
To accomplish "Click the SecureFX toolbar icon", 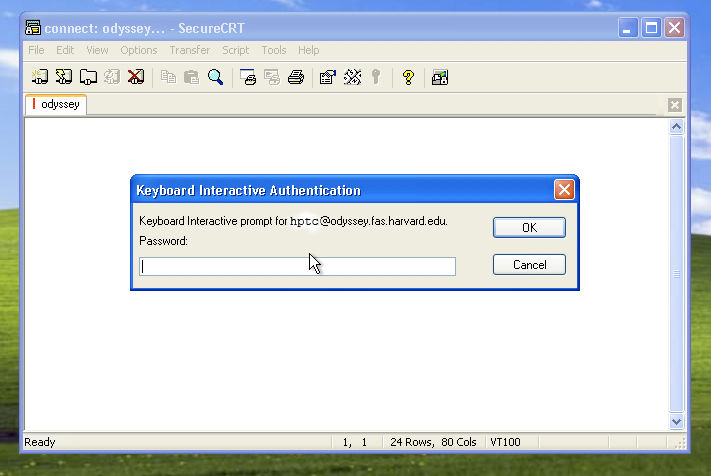I will [440, 77].
